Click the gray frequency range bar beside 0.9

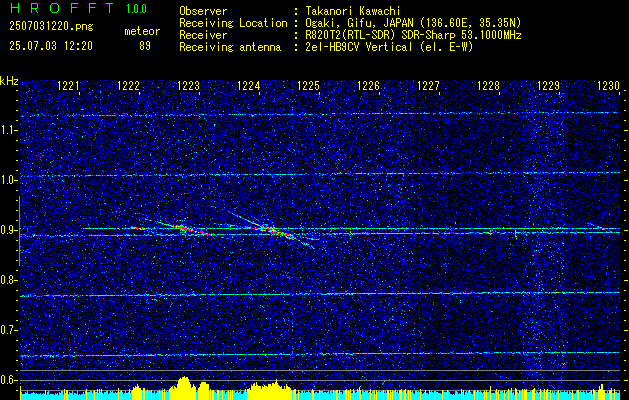click(20, 231)
